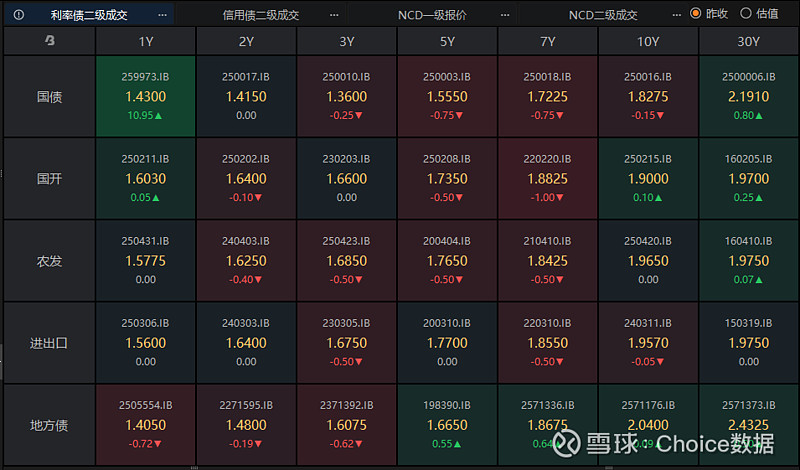Click the 1Y column header
800x470 pixels.
pyautogui.click(x=145, y=41)
